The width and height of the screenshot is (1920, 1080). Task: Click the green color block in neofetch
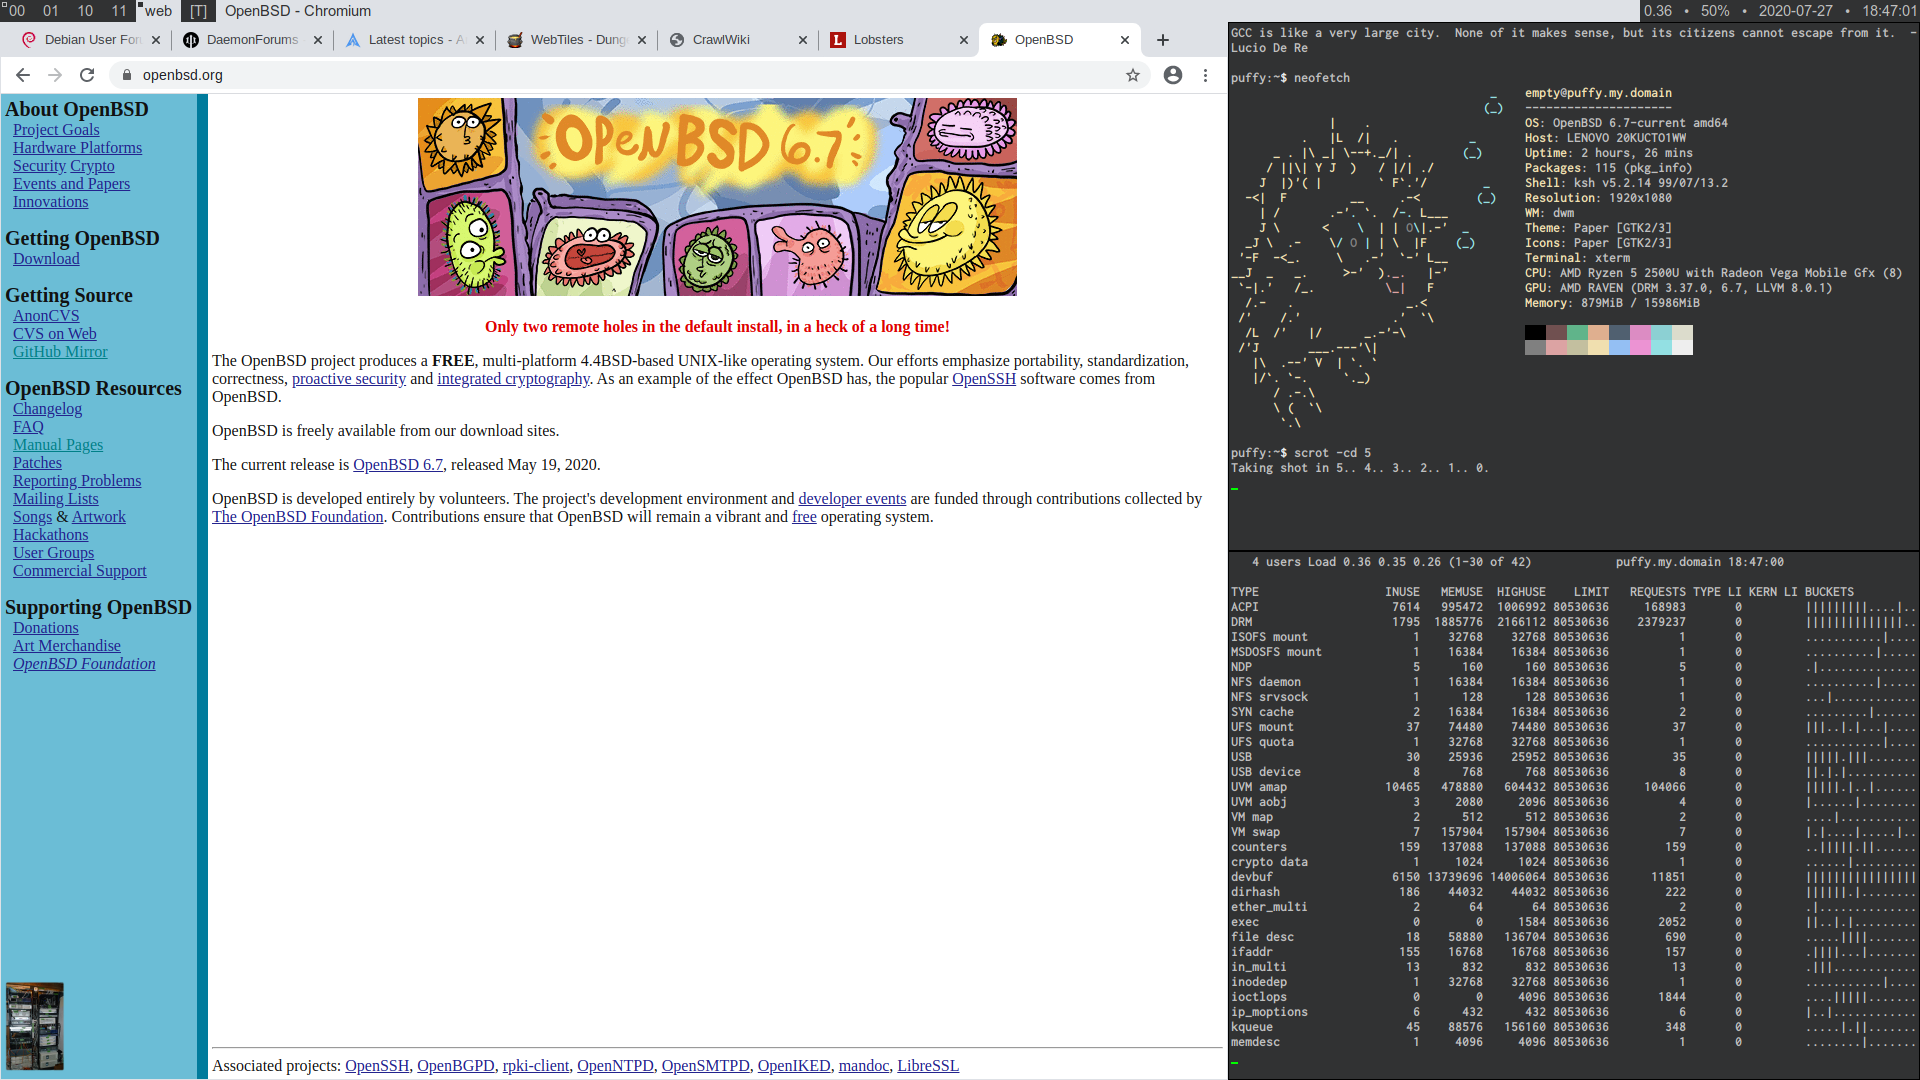click(1577, 333)
